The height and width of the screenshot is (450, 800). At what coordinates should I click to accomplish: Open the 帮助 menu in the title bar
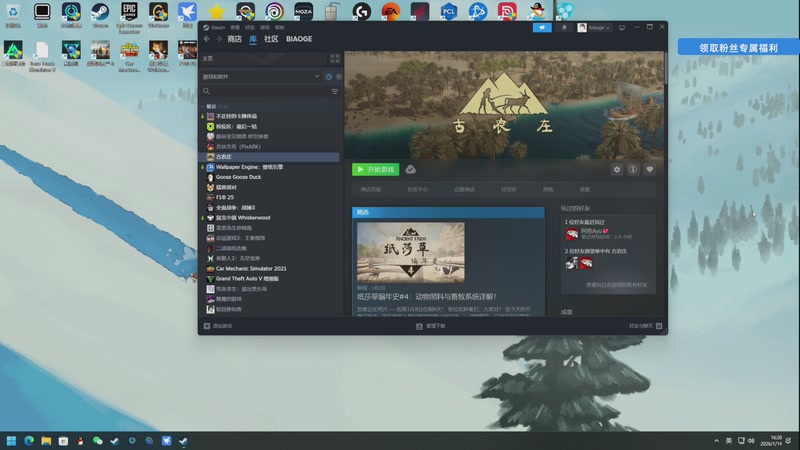click(x=280, y=28)
